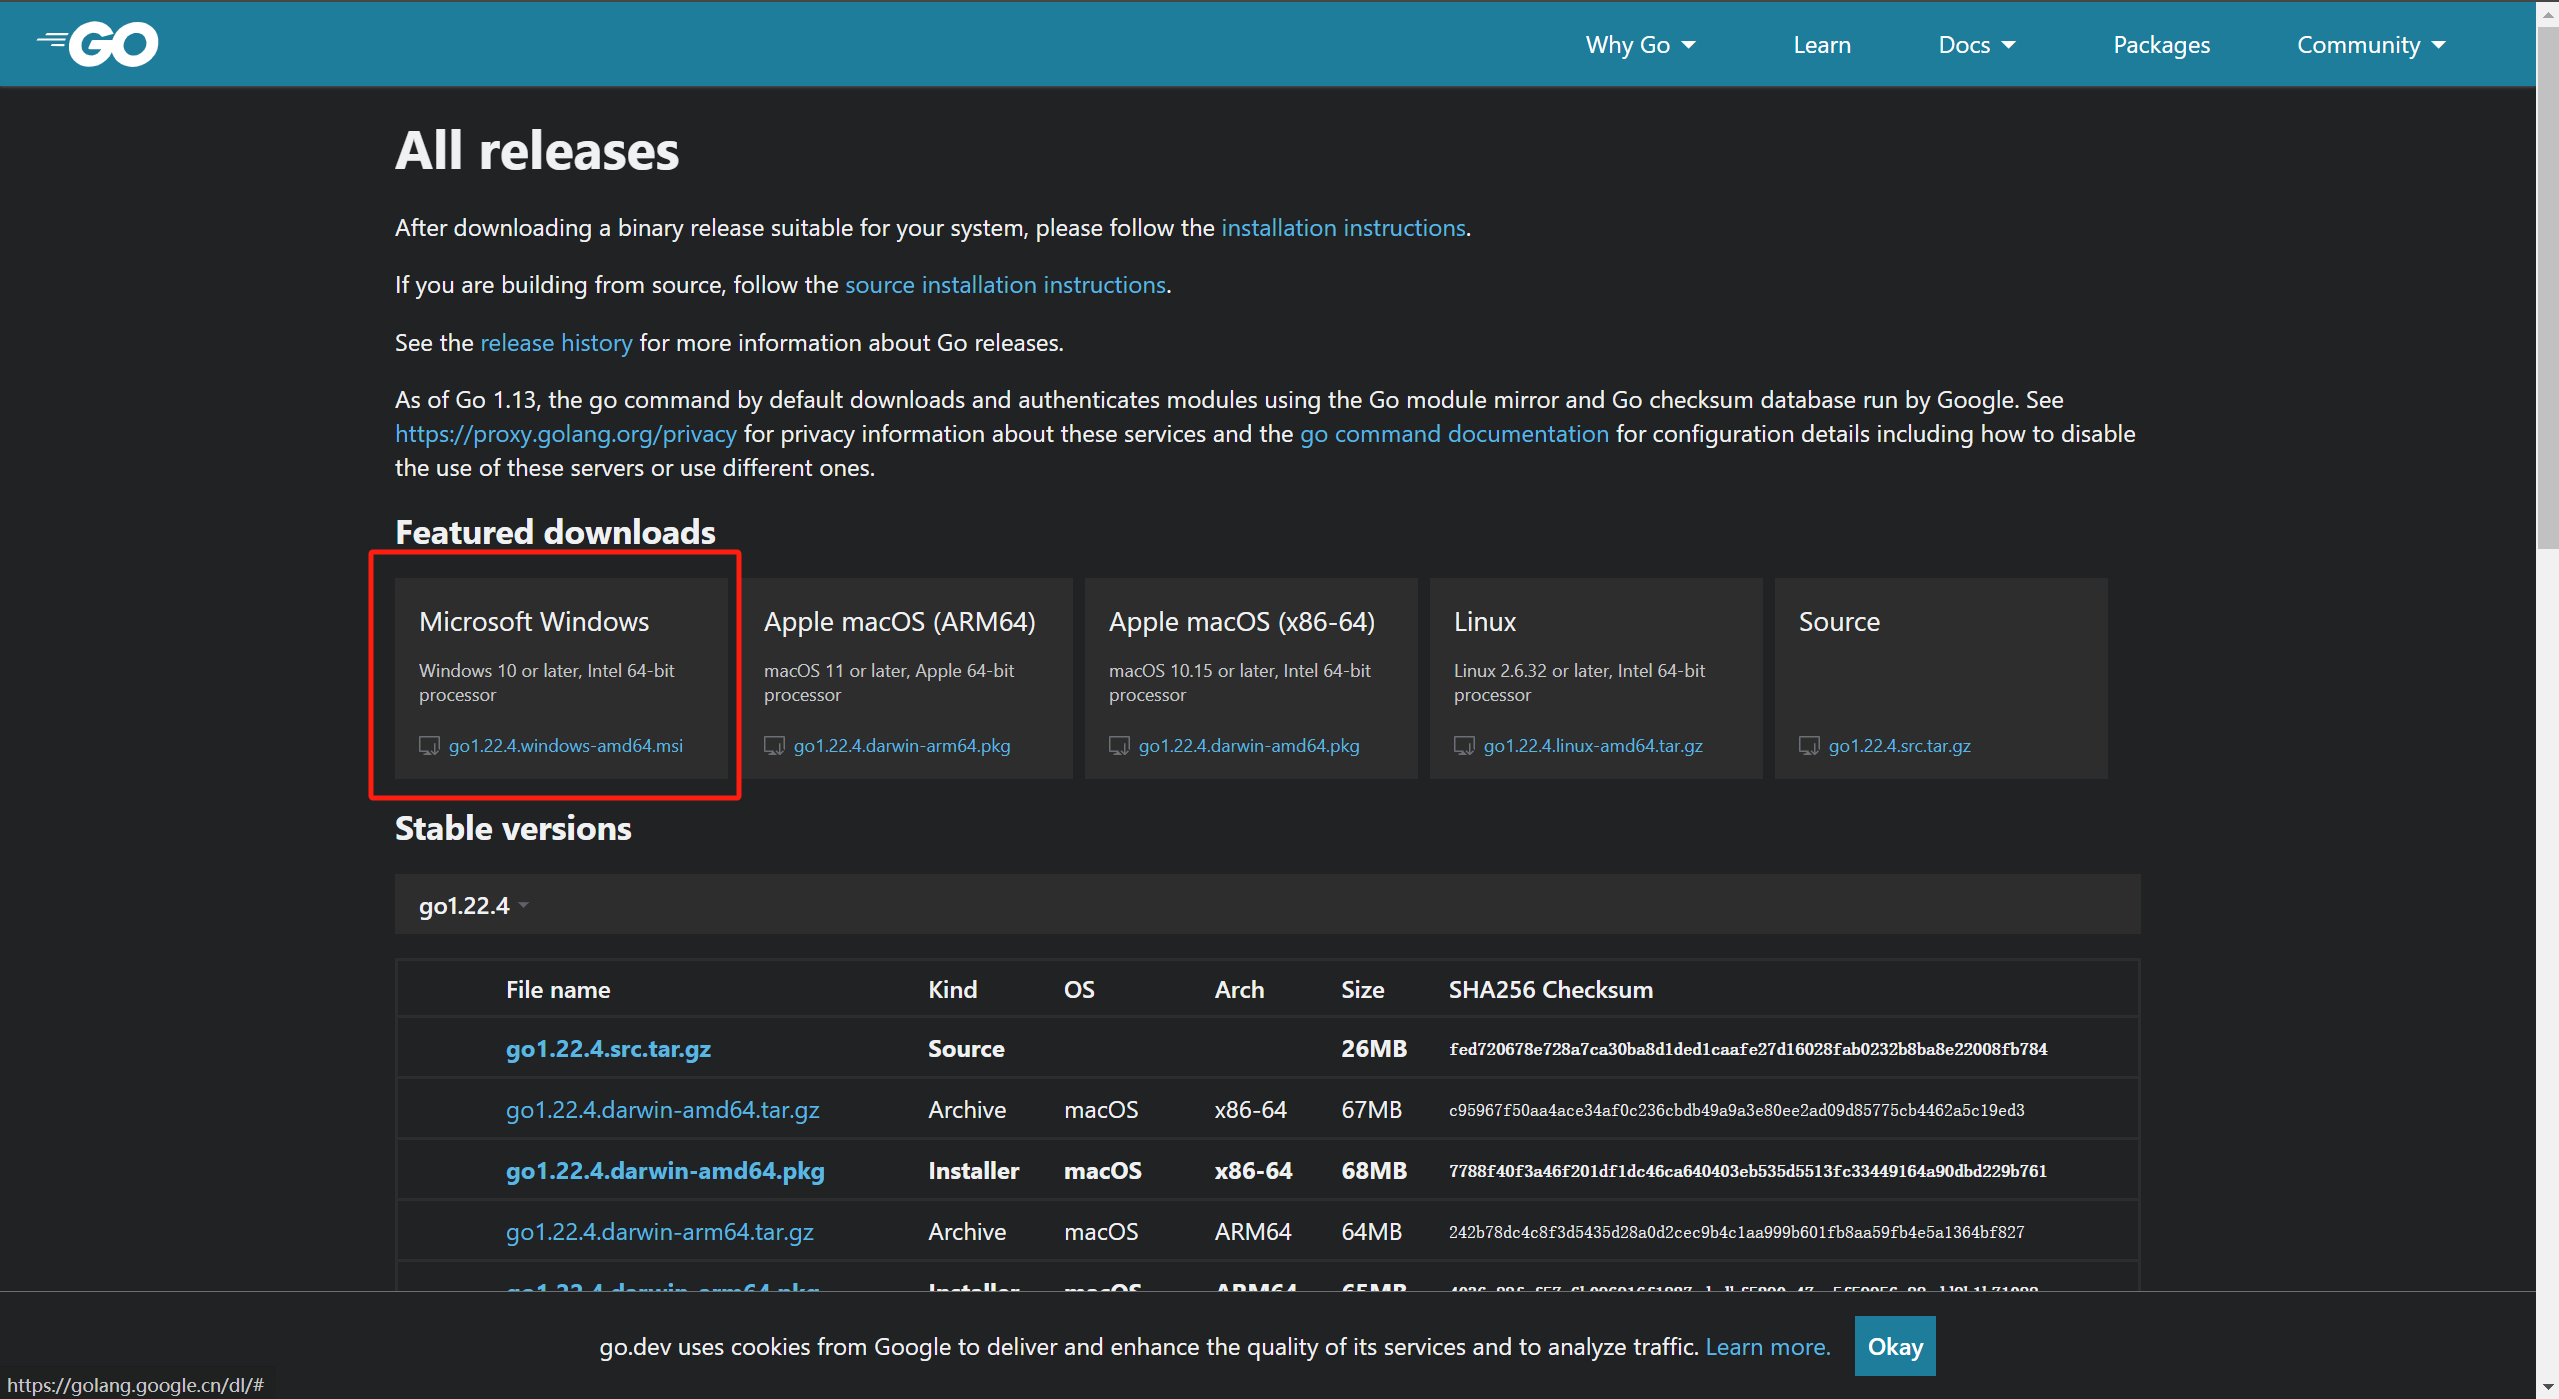Collapse the go1.22.4 stable version section
The image size is (2559, 1399).
point(474,905)
